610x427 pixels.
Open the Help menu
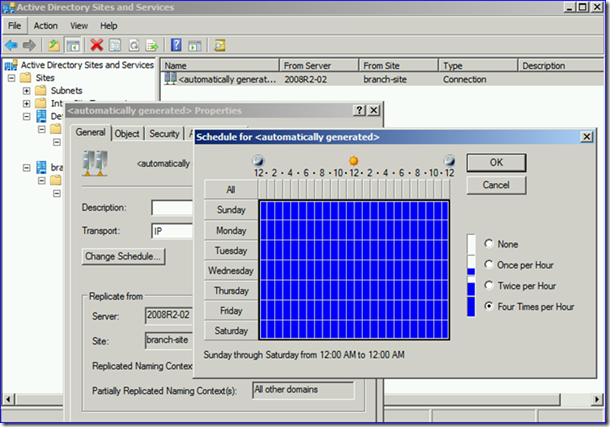pos(109,26)
